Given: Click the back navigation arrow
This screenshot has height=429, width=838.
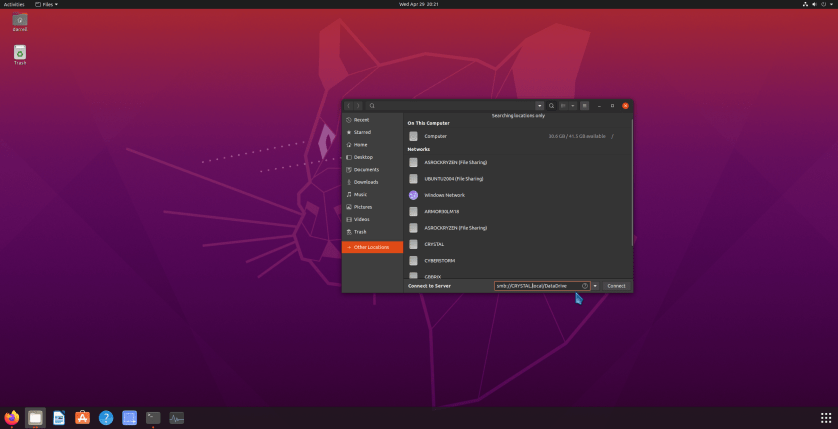Looking at the screenshot, I should coord(348,105).
